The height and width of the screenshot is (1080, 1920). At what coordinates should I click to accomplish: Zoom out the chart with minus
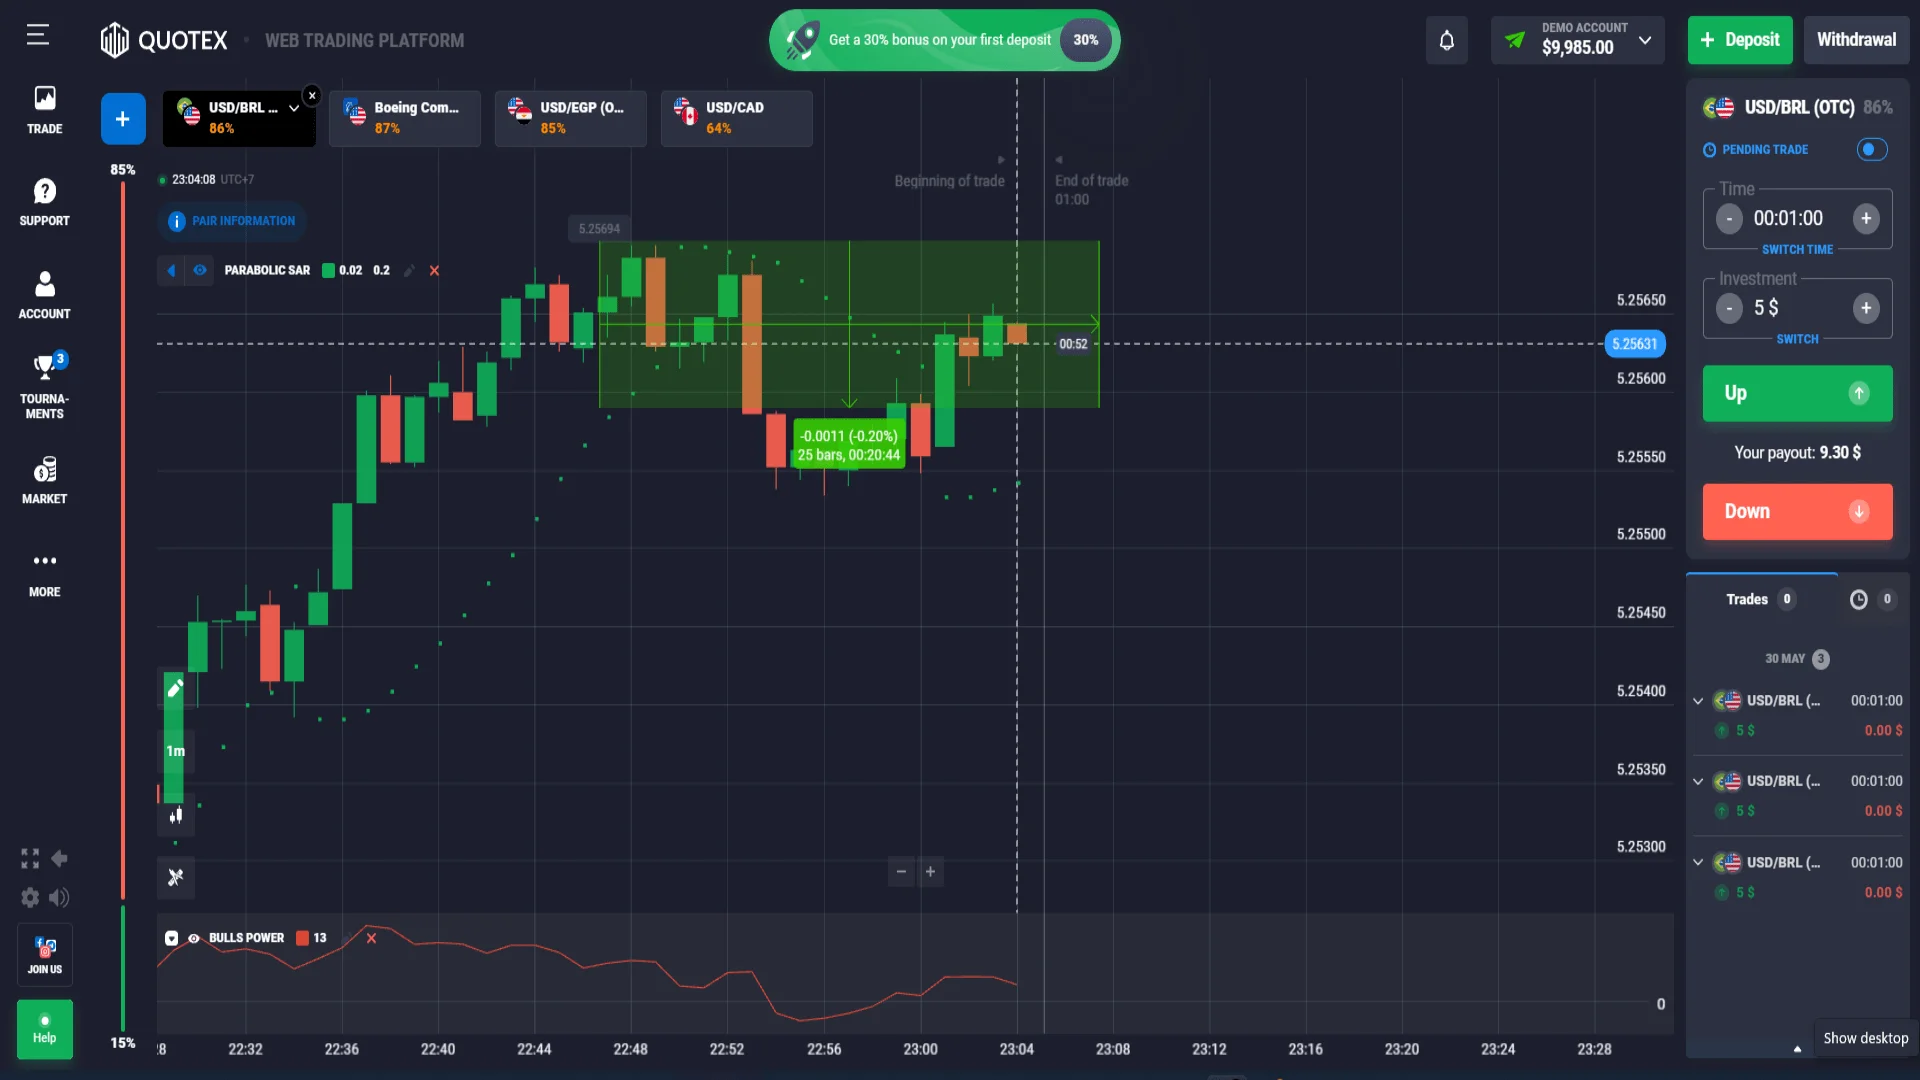coord(901,872)
